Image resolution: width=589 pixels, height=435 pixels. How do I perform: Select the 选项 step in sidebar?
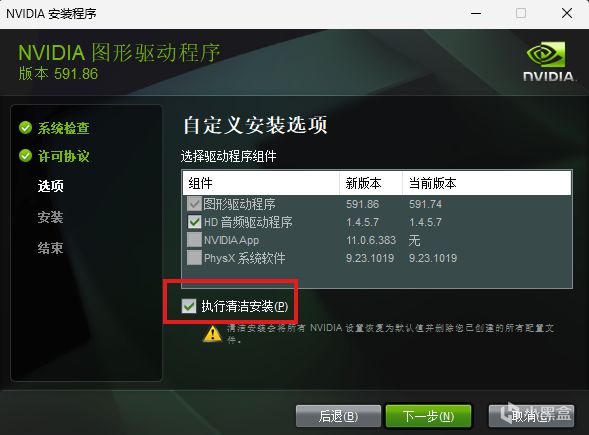pyautogui.click(x=51, y=186)
